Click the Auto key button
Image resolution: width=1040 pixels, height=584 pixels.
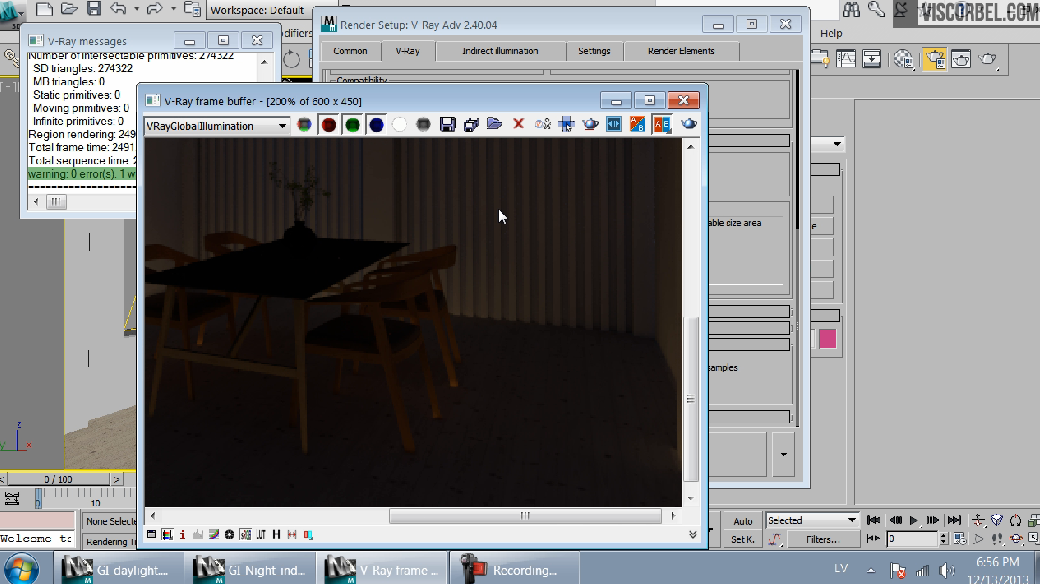click(743, 521)
